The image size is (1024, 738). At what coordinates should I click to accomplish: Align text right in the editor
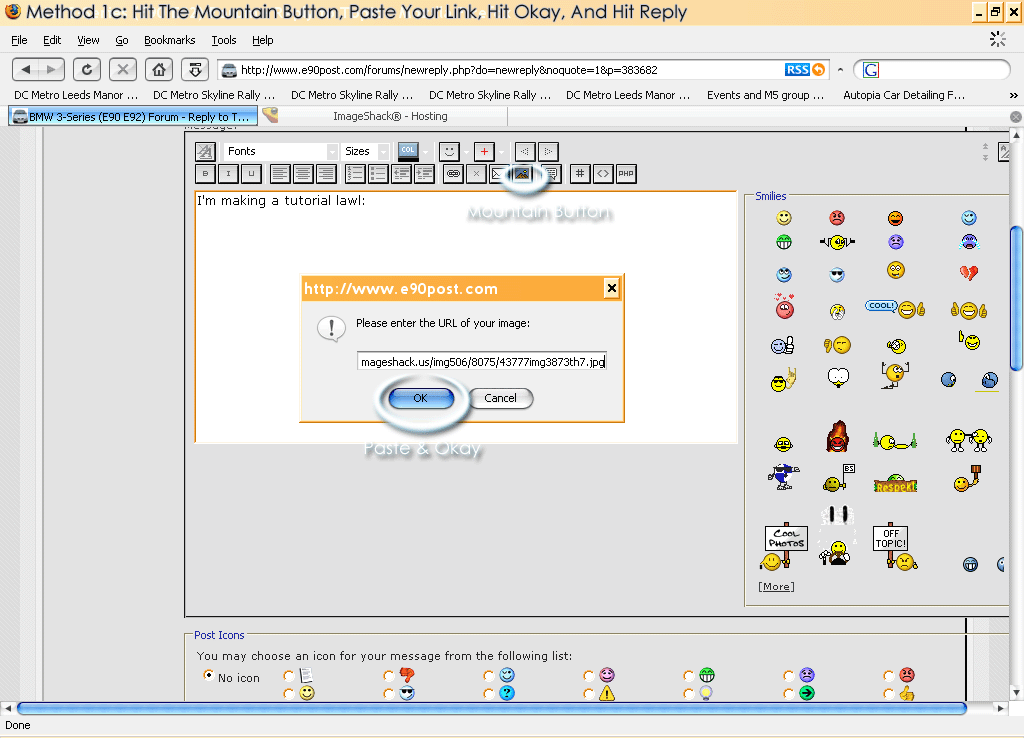point(325,174)
